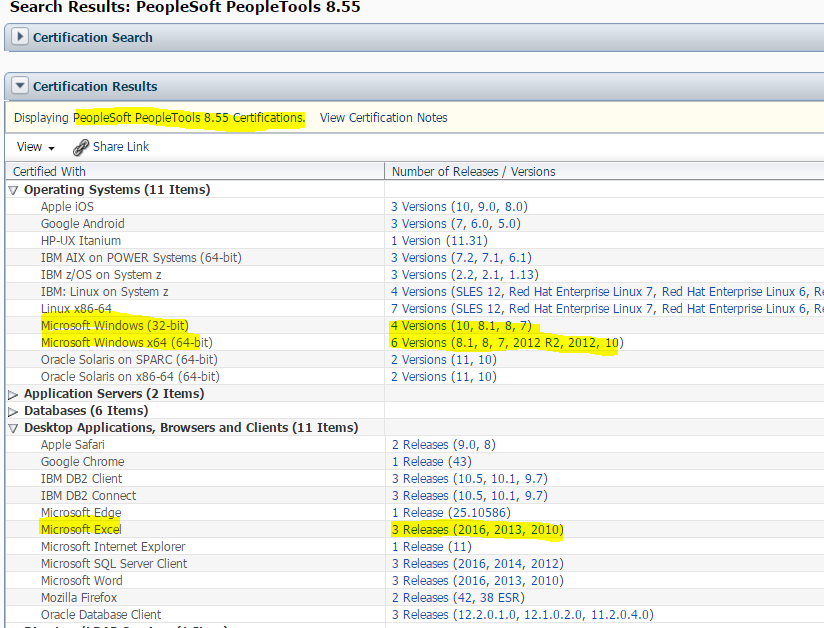This screenshot has width=824, height=628.
Task: Open Apple iOS 3 Versions link
Action: tap(418, 207)
